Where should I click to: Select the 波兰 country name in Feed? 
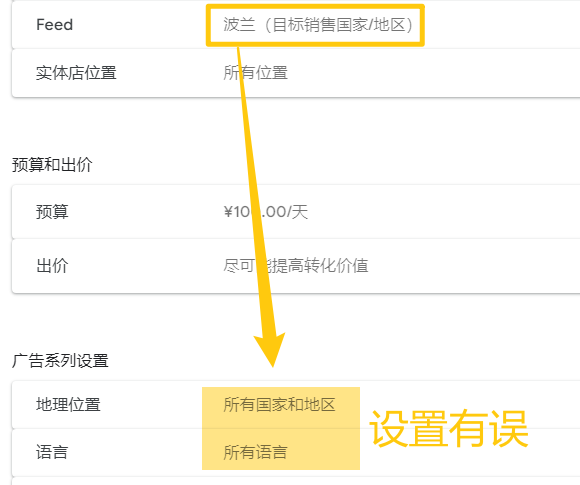[x=239, y=25]
